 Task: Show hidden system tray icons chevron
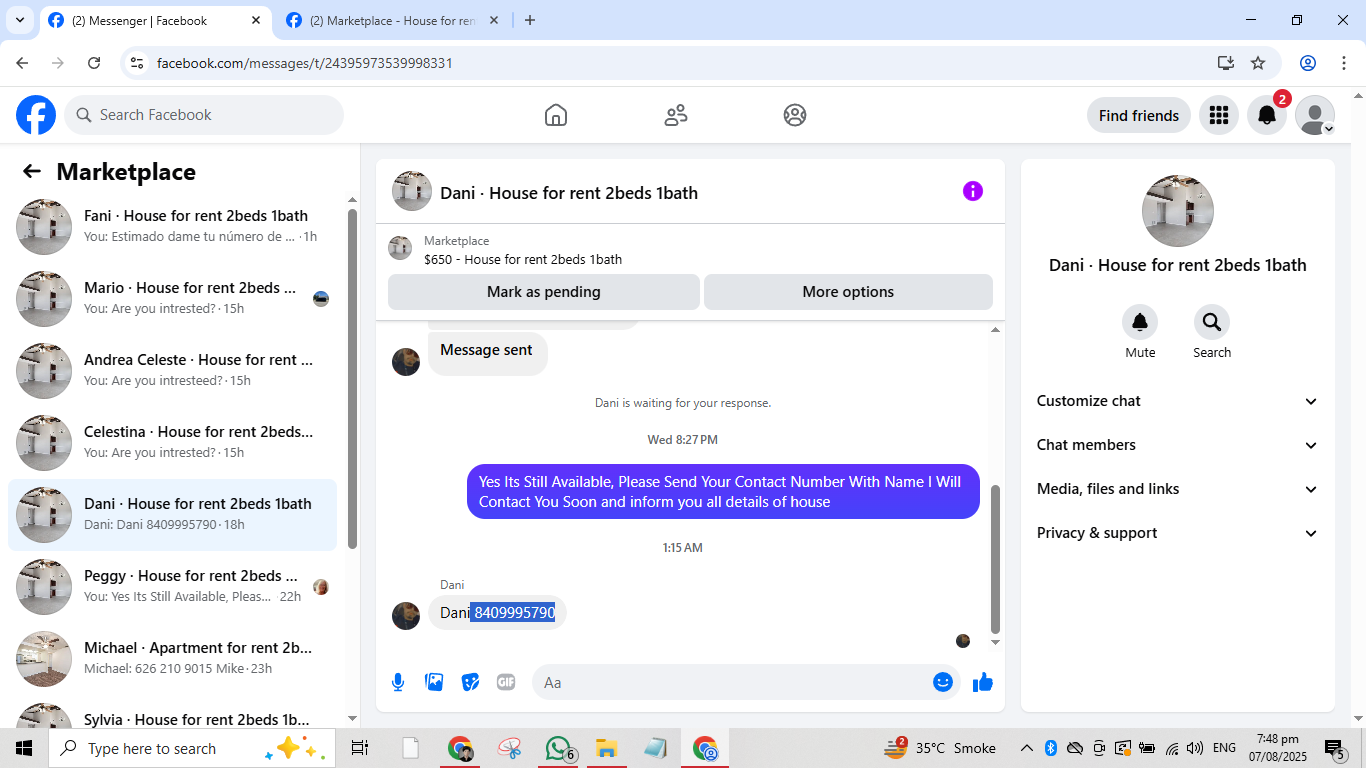click(x=1027, y=748)
